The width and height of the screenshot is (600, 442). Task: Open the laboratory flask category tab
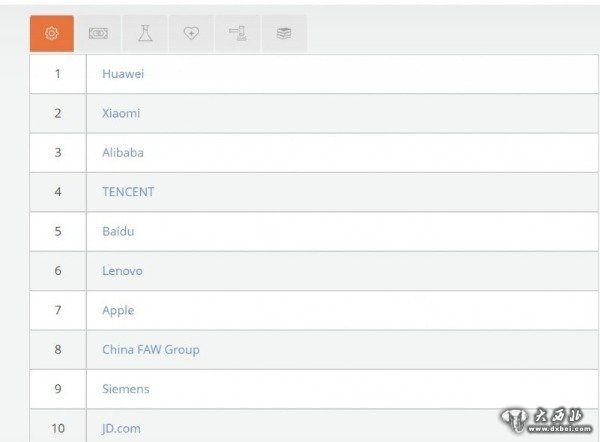(x=145, y=34)
